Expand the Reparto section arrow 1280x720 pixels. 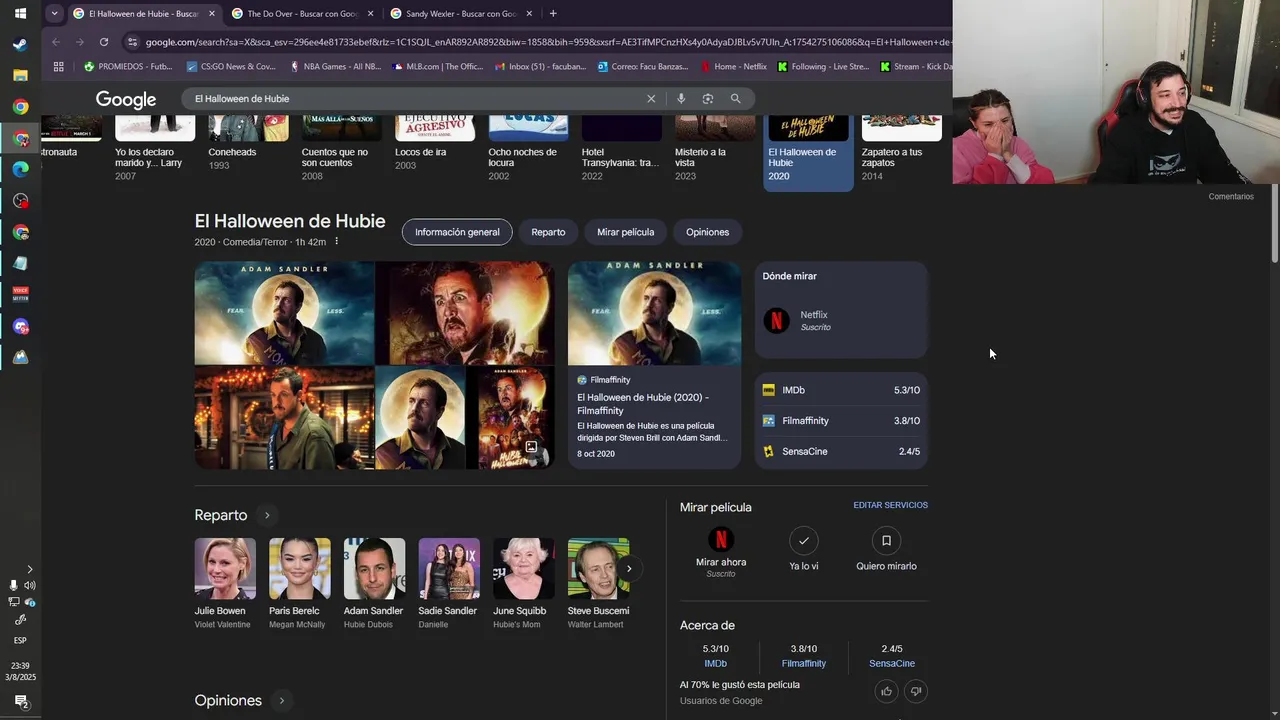(267, 515)
